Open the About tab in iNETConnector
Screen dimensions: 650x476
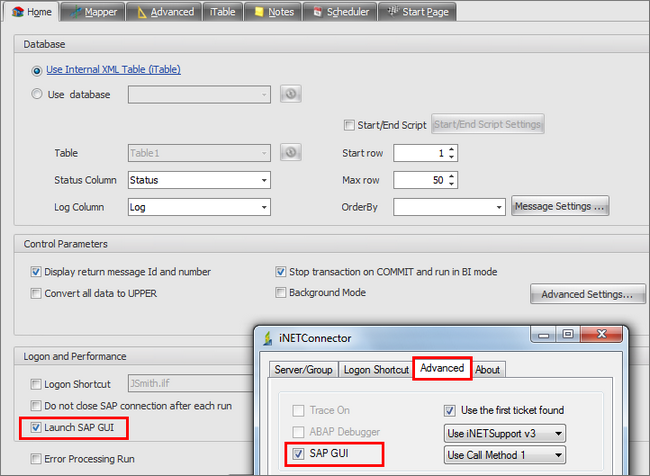488,369
